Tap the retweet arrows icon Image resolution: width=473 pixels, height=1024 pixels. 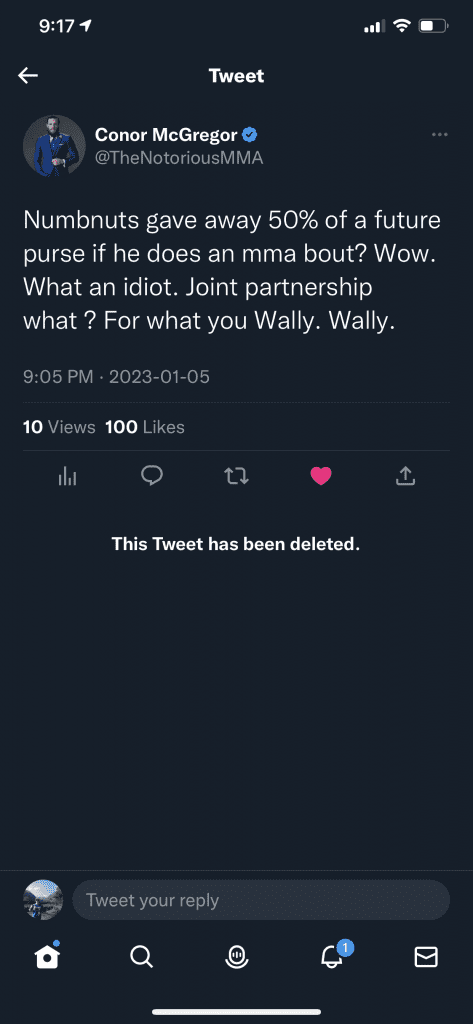pyautogui.click(x=236, y=477)
